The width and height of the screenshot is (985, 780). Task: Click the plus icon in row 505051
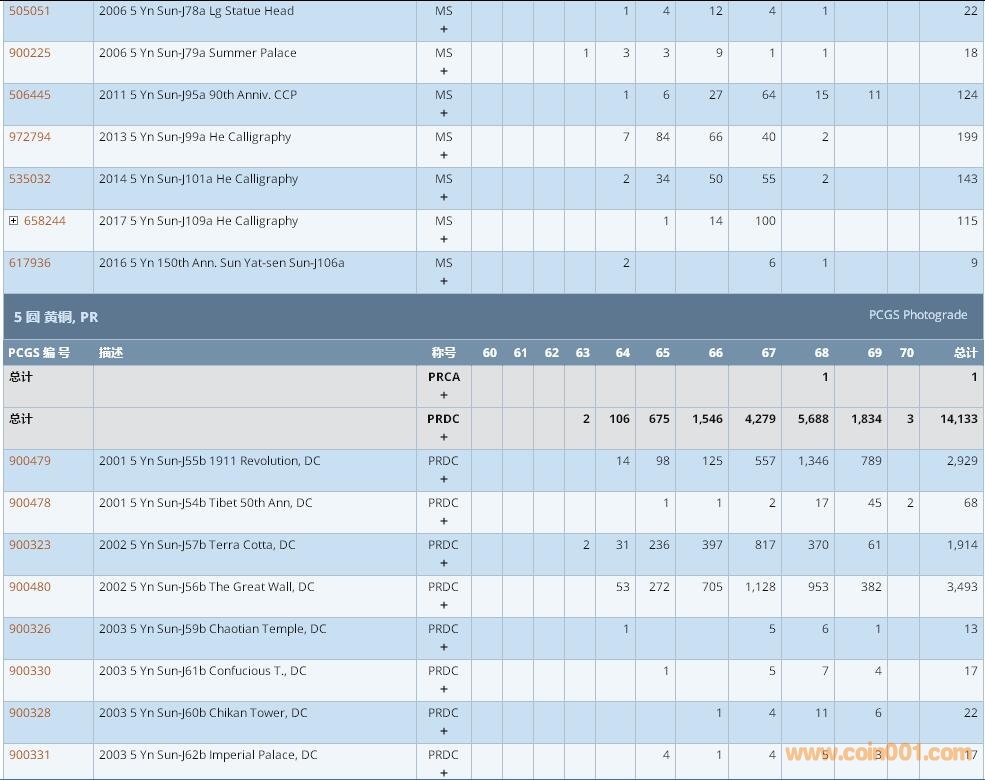click(444, 30)
